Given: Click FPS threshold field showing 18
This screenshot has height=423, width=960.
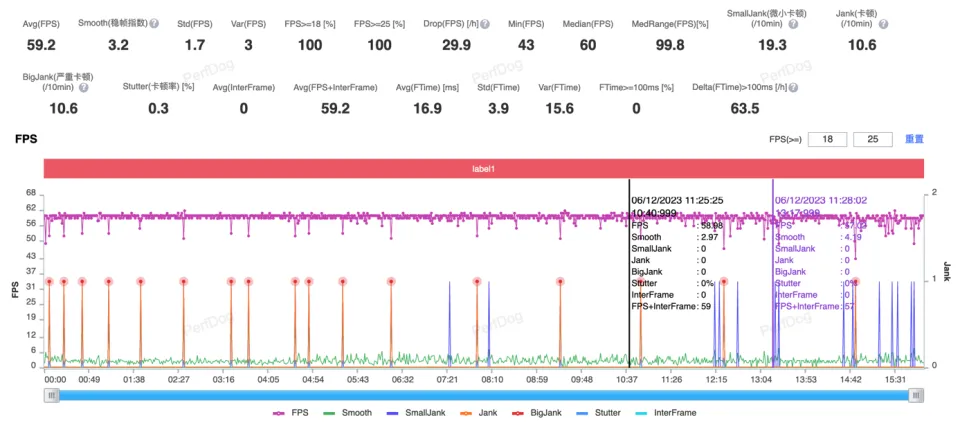Looking at the screenshot, I should 827,139.
